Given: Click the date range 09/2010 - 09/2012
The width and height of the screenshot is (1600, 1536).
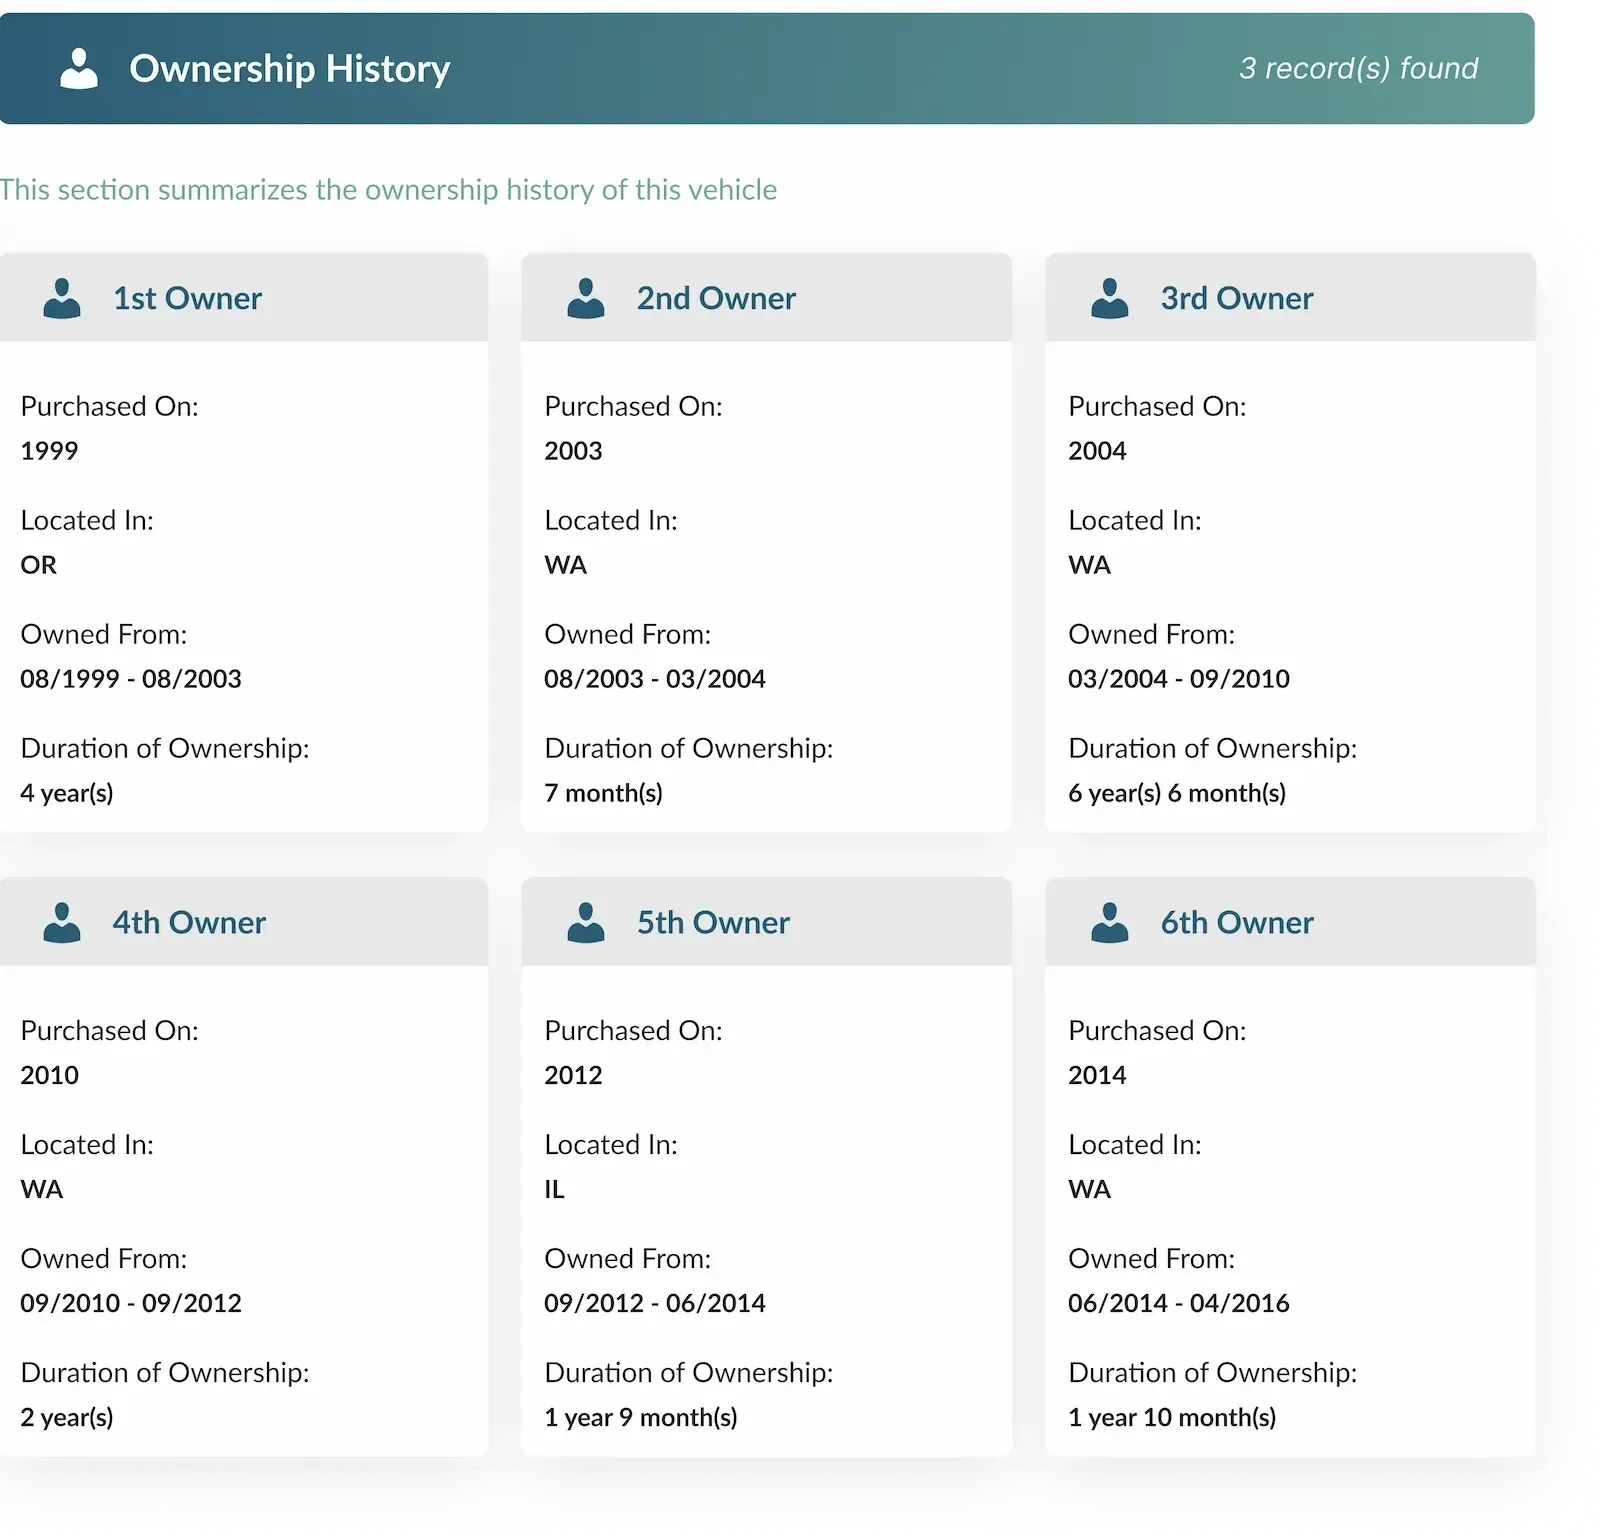Looking at the screenshot, I should 131,1303.
